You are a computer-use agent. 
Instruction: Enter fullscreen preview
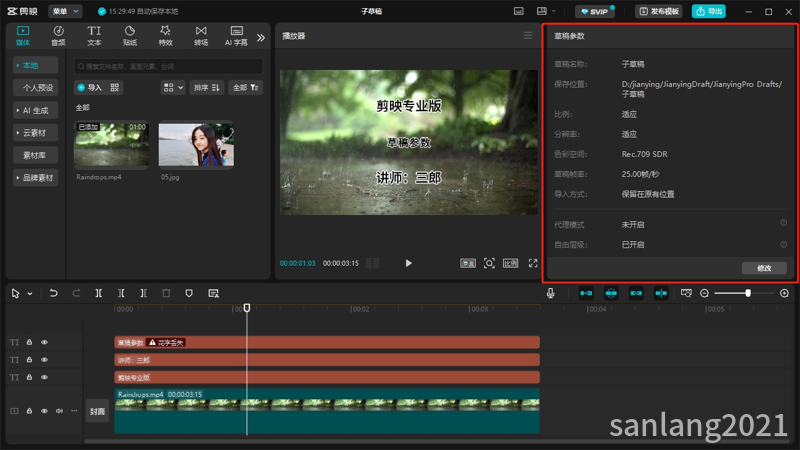[x=533, y=263]
